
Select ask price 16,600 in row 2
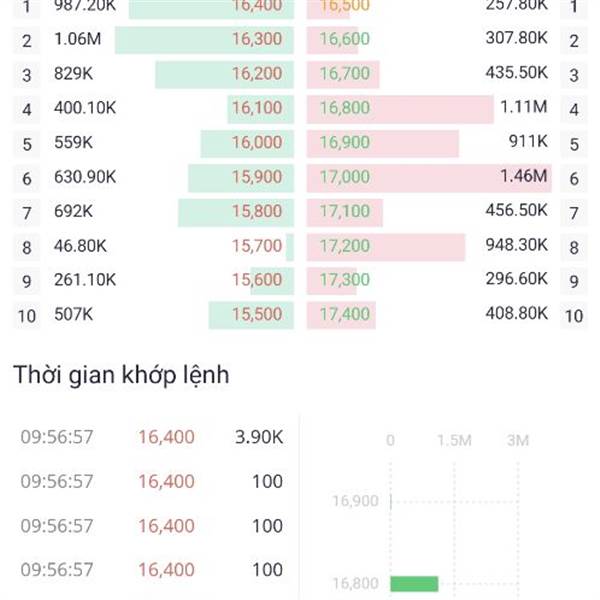[x=345, y=39]
